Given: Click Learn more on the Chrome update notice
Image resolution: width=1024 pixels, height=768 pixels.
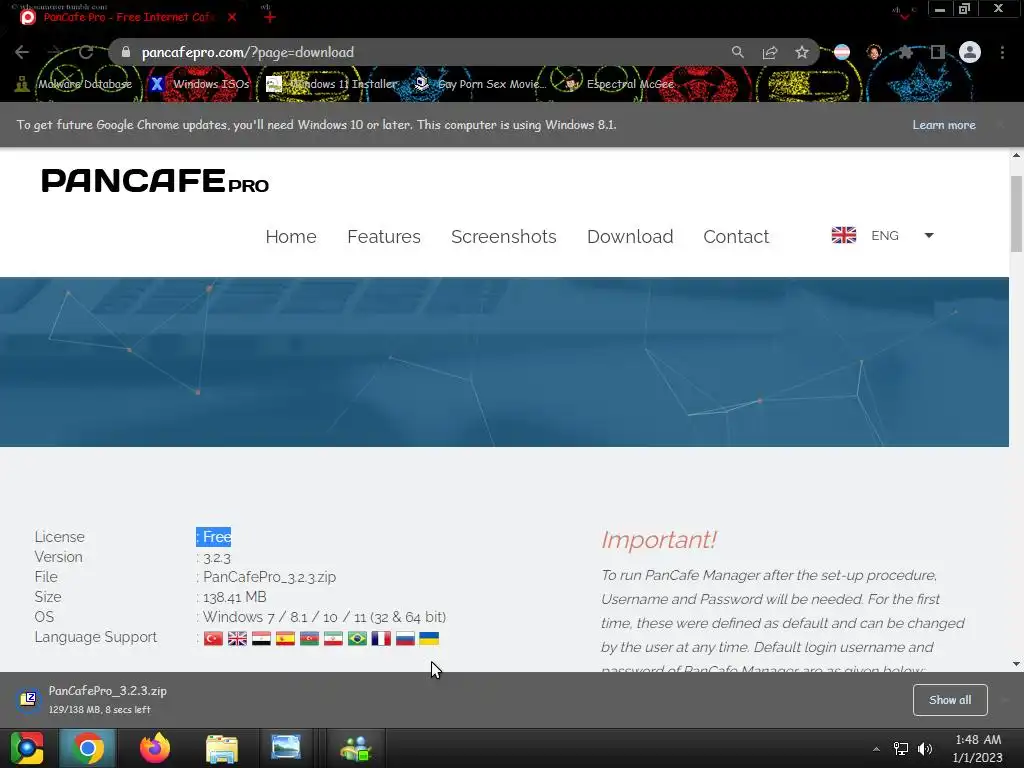Looking at the screenshot, I should [944, 125].
